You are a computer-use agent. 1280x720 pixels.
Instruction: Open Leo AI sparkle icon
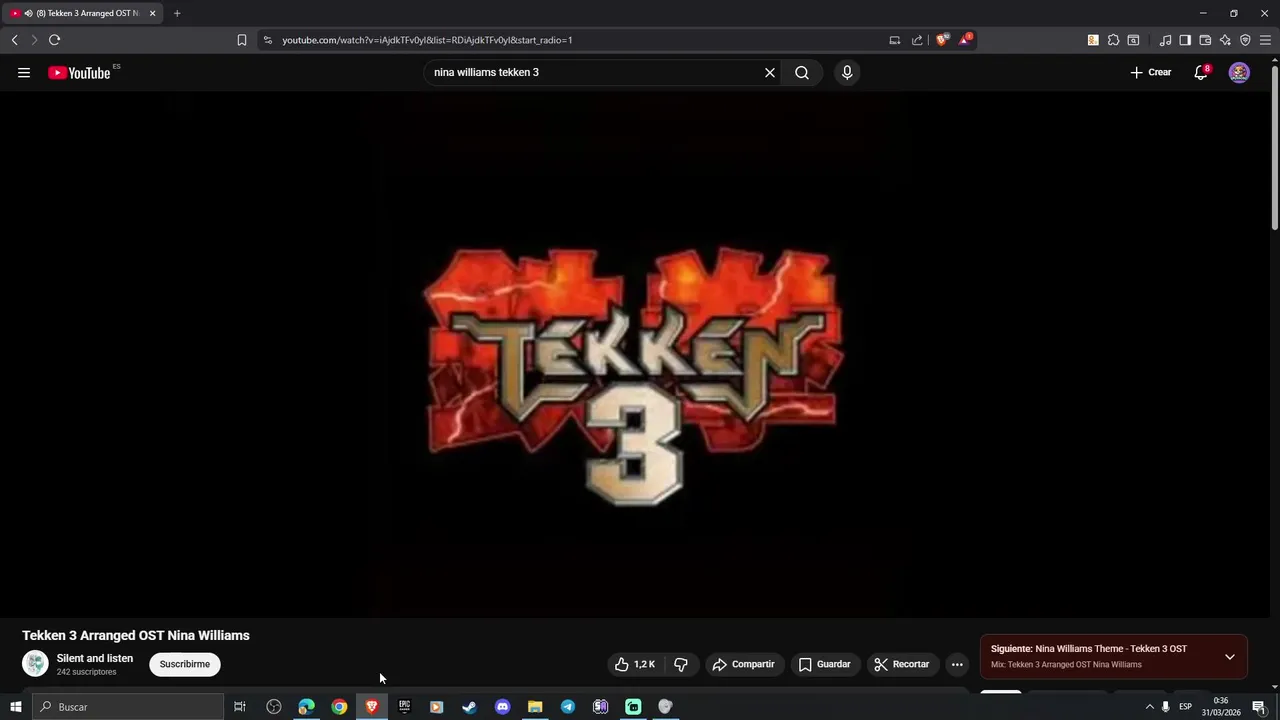pos(1225,40)
